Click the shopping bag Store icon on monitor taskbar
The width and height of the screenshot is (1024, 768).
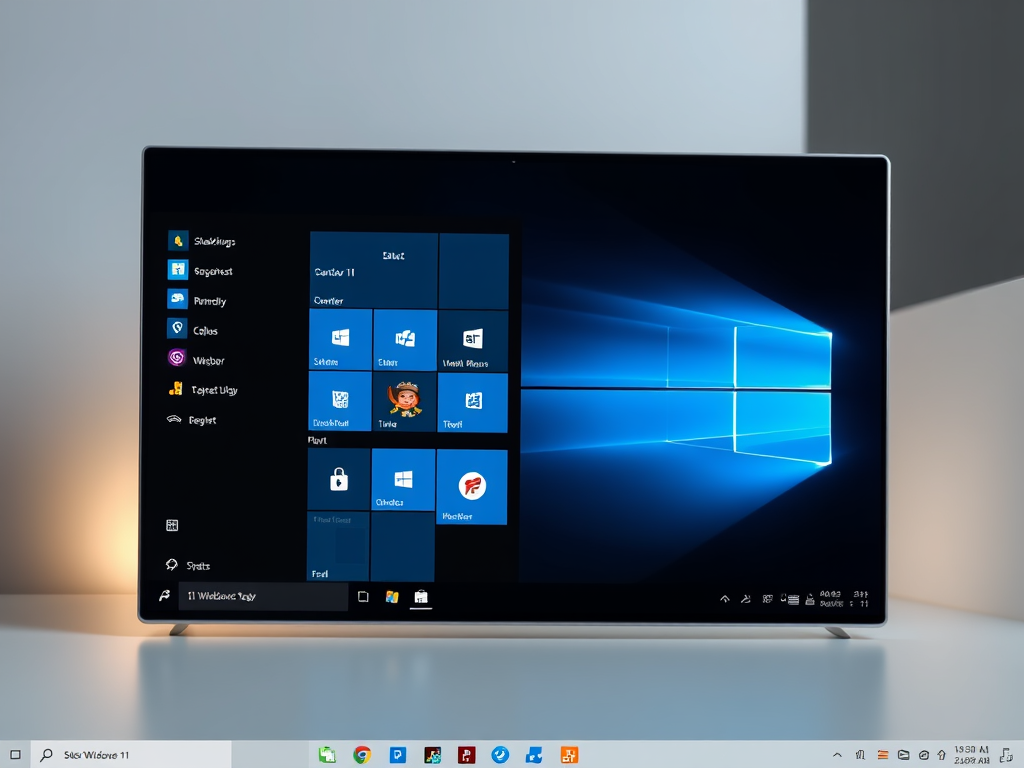click(421, 597)
